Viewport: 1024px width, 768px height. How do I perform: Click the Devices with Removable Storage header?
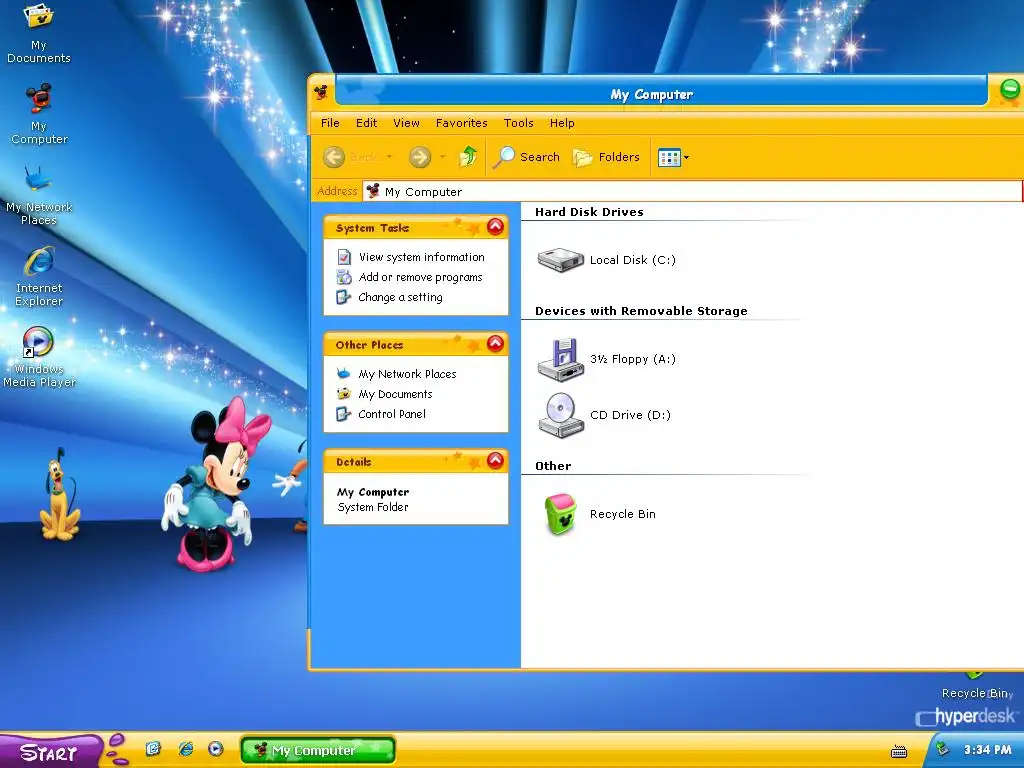pos(641,311)
